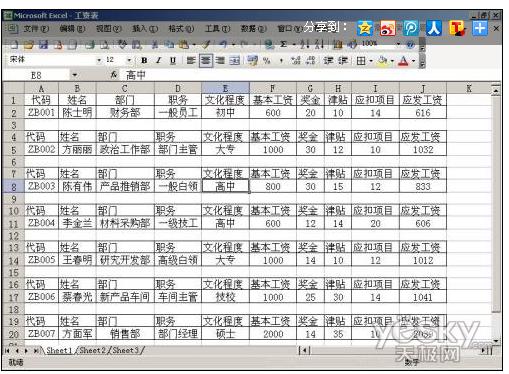Toggle Bold formatting button
This screenshot has width=509, height=374.
click(144, 60)
